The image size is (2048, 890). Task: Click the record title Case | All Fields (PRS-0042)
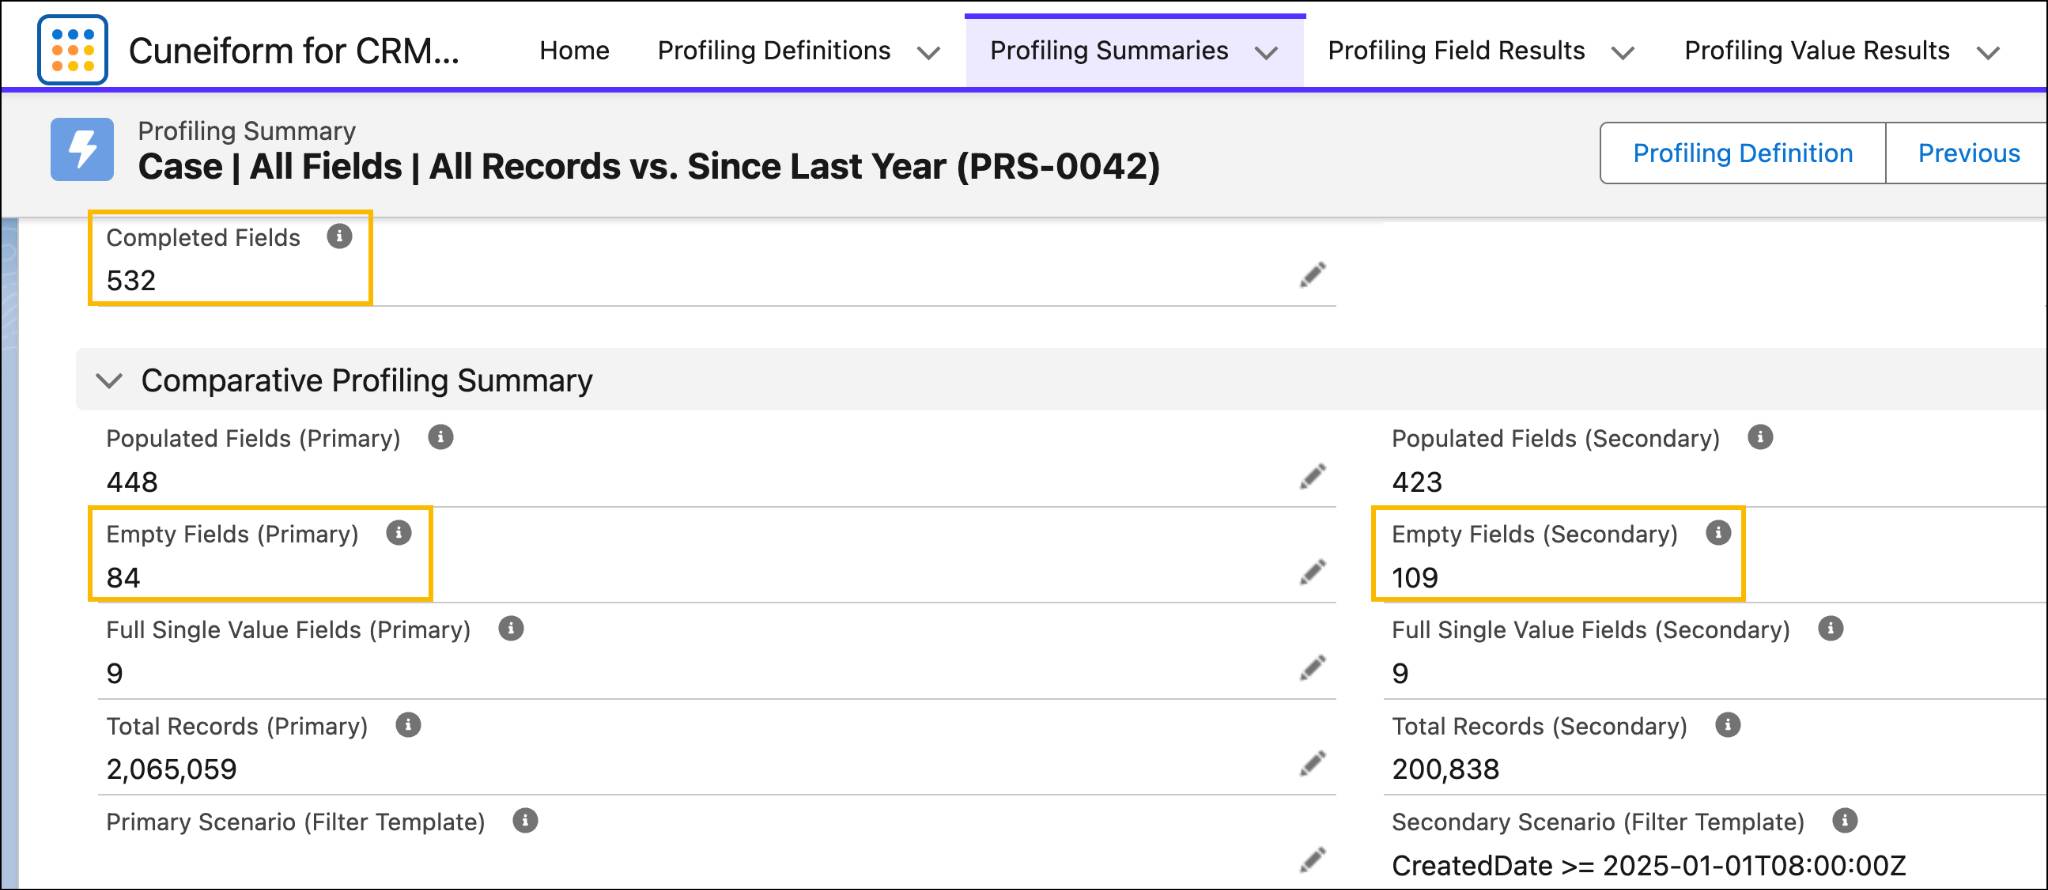[x=649, y=166]
